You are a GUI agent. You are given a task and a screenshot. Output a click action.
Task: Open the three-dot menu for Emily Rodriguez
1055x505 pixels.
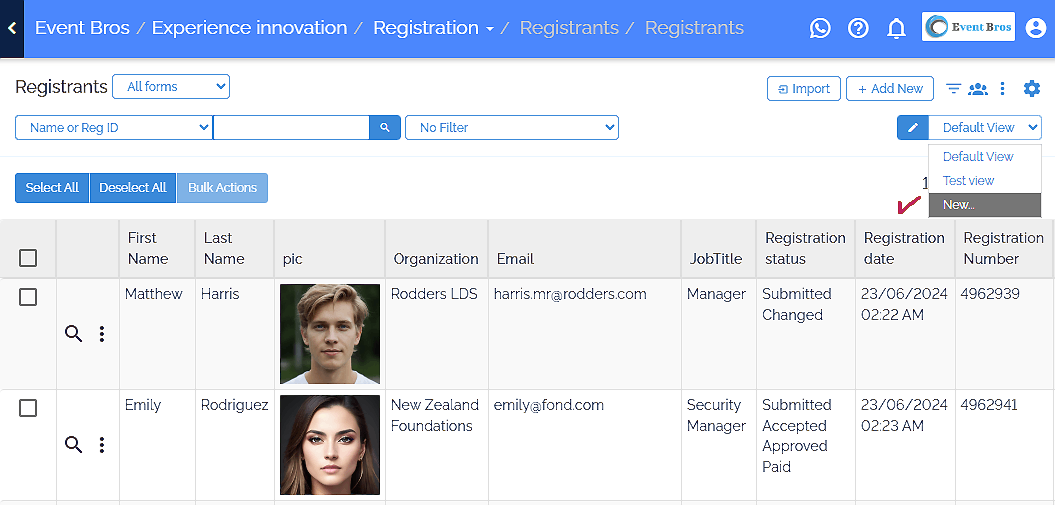pyautogui.click(x=102, y=445)
